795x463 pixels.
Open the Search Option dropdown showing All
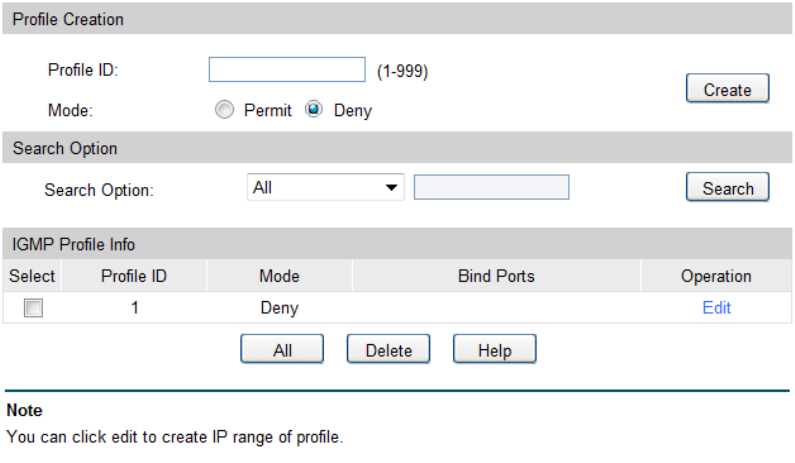pyautogui.click(x=325, y=188)
